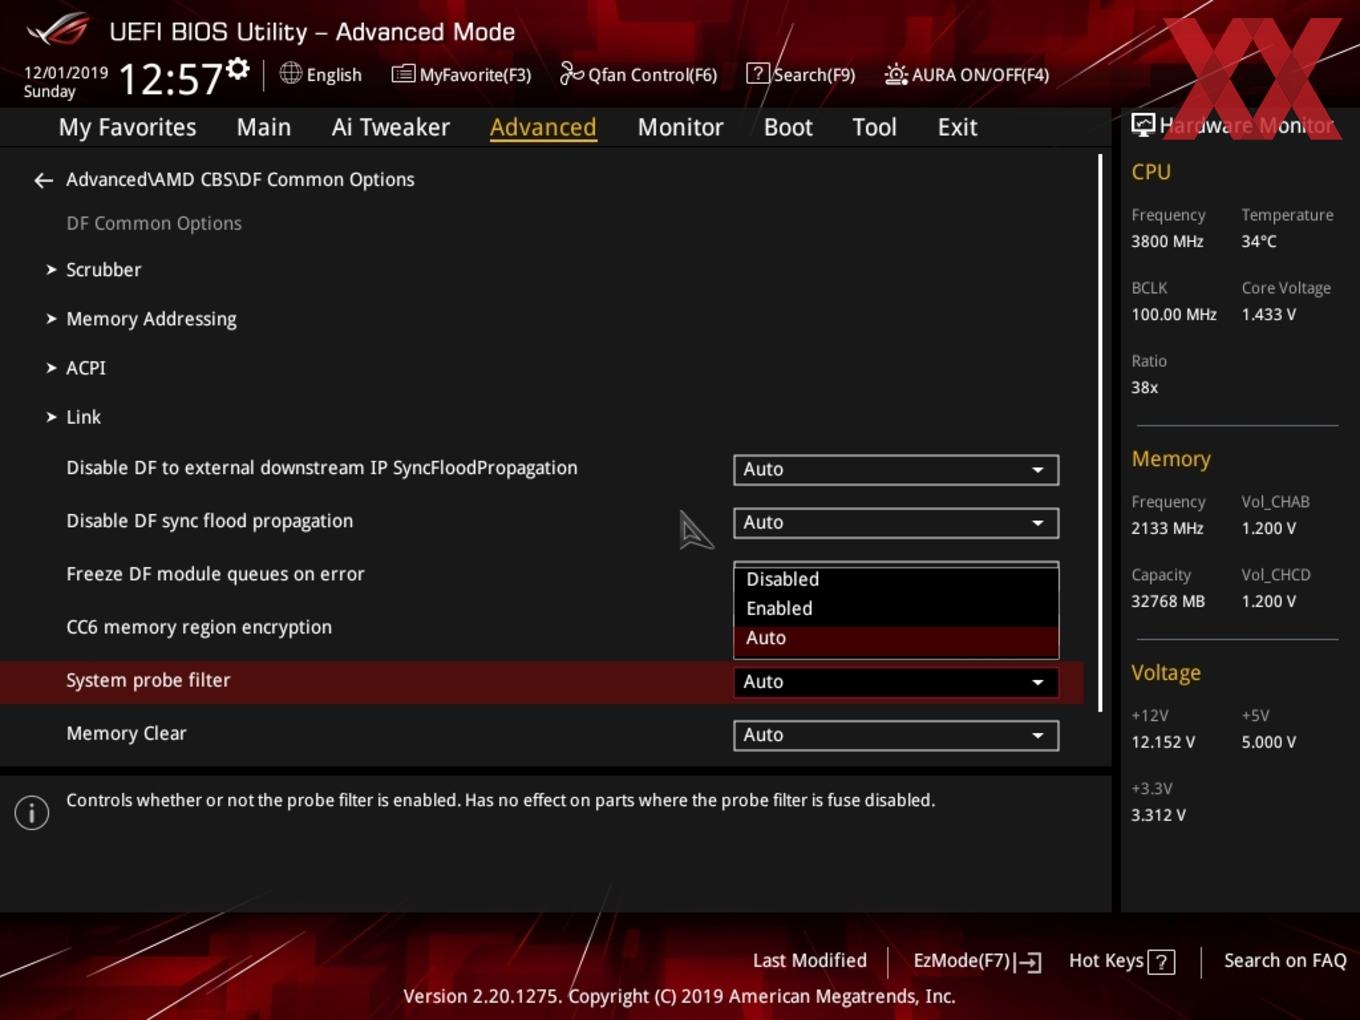This screenshot has height=1020, width=1360.
Task: Go back using the left arrow icon
Action: click(43, 180)
